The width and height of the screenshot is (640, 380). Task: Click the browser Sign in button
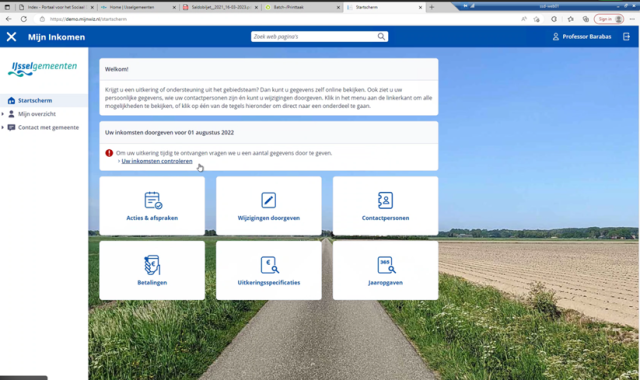point(609,19)
